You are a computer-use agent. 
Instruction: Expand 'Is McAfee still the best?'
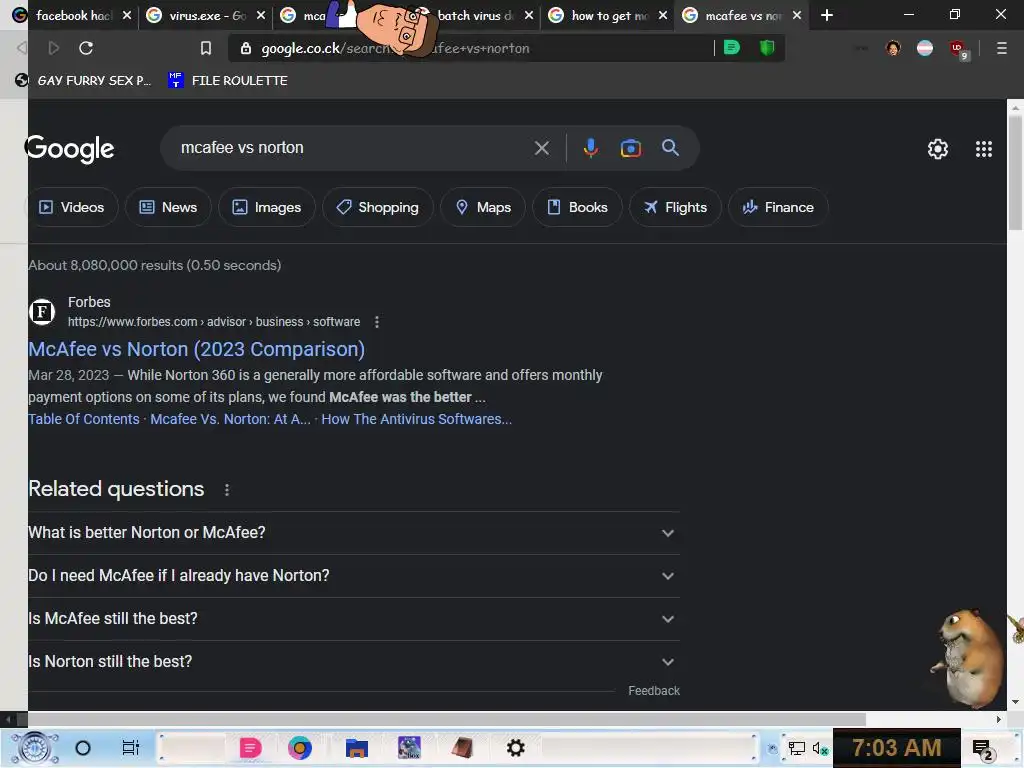click(x=353, y=619)
